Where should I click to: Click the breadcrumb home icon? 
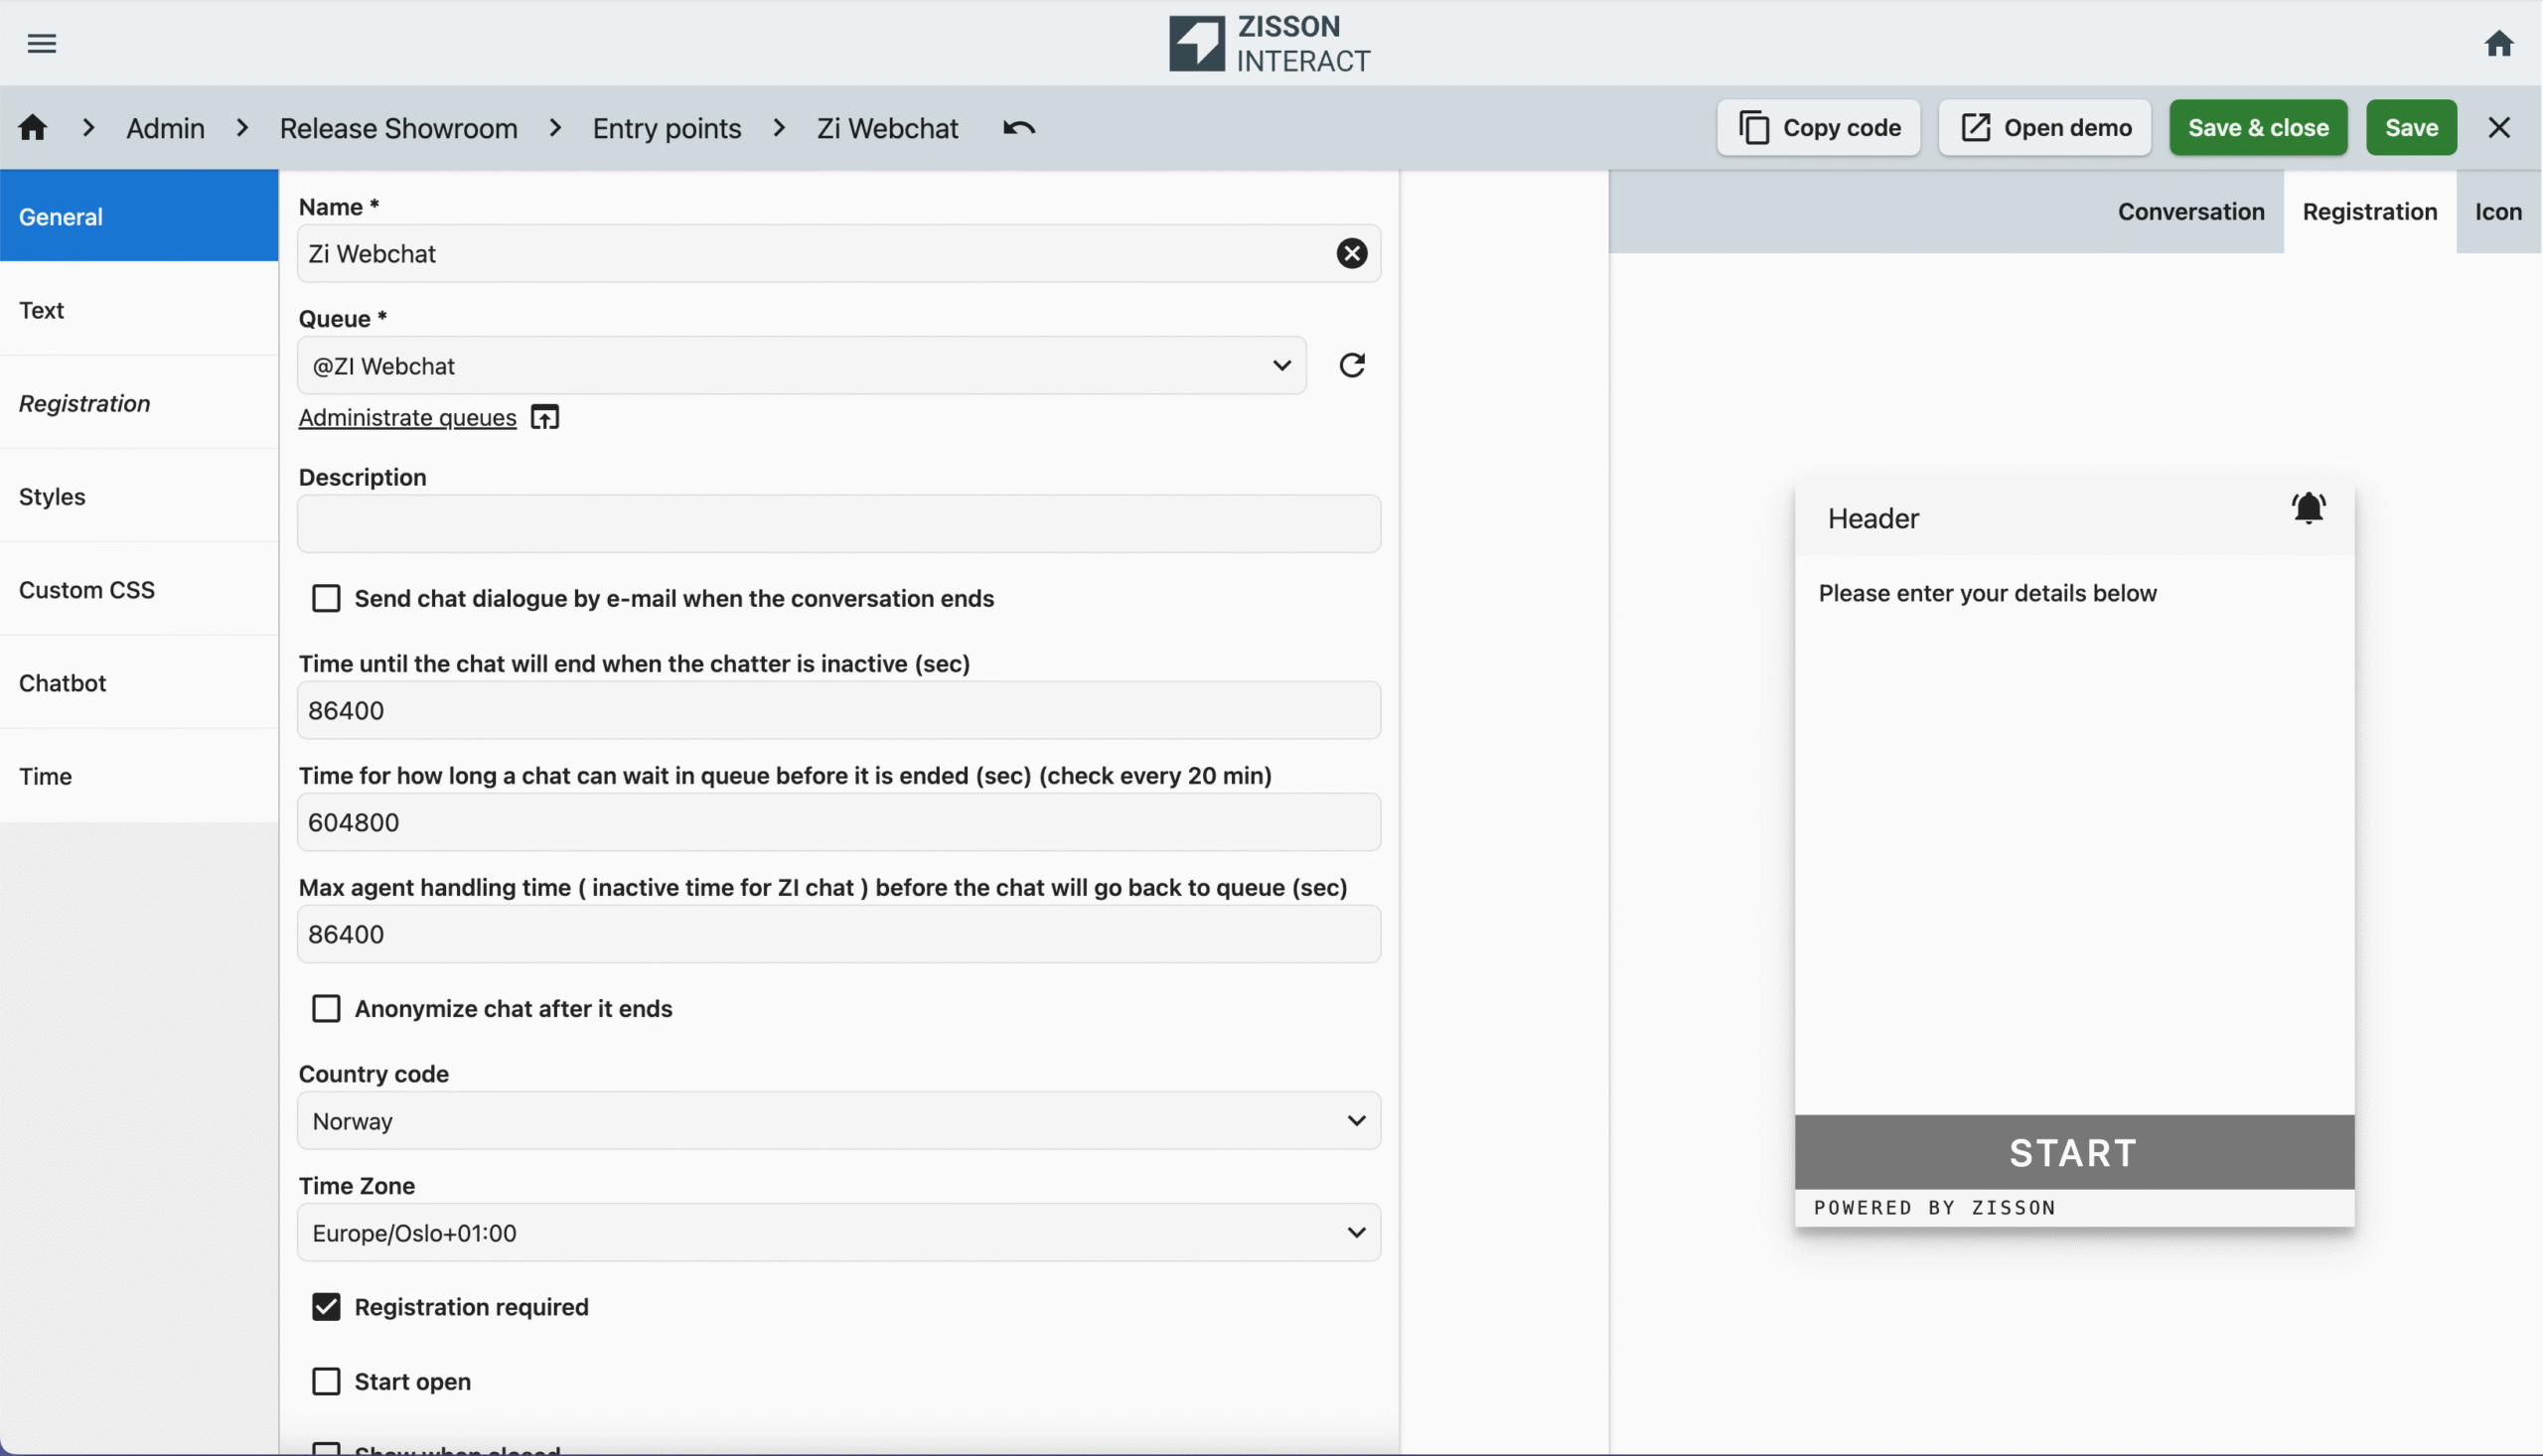click(x=32, y=127)
